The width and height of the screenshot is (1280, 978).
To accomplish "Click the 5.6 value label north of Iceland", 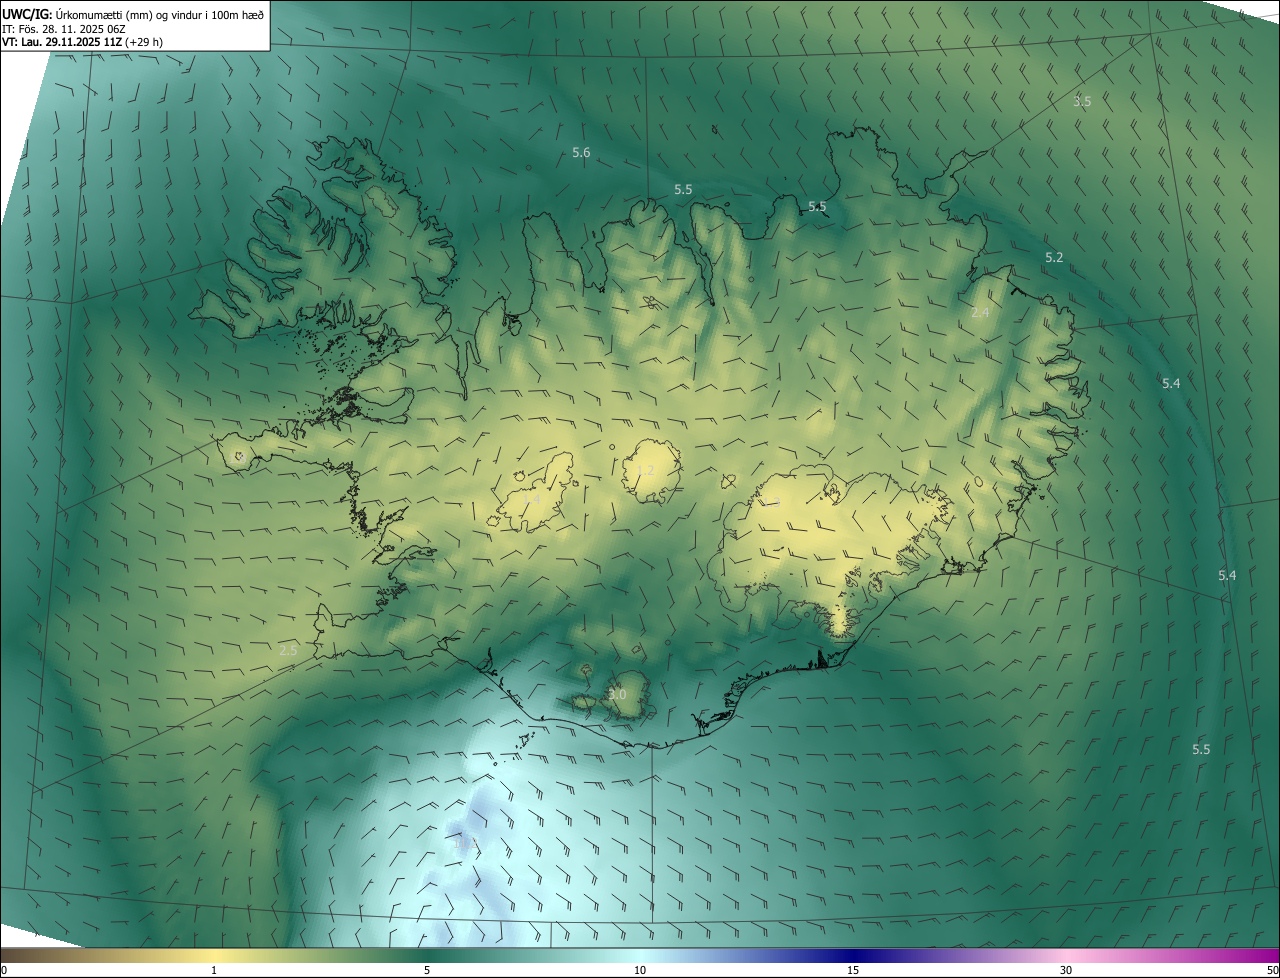I will pyautogui.click(x=581, y=153).
